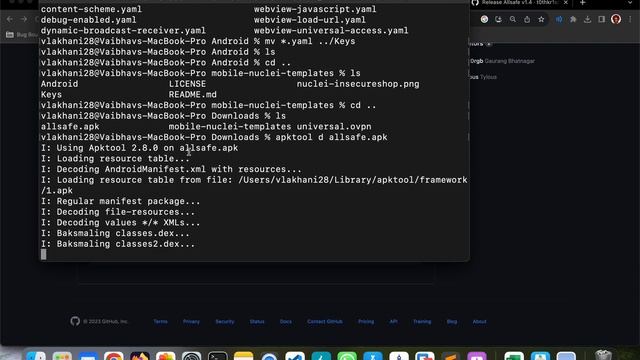
Task: Open Trash from the Dock
Action: [x=603, y=355]
